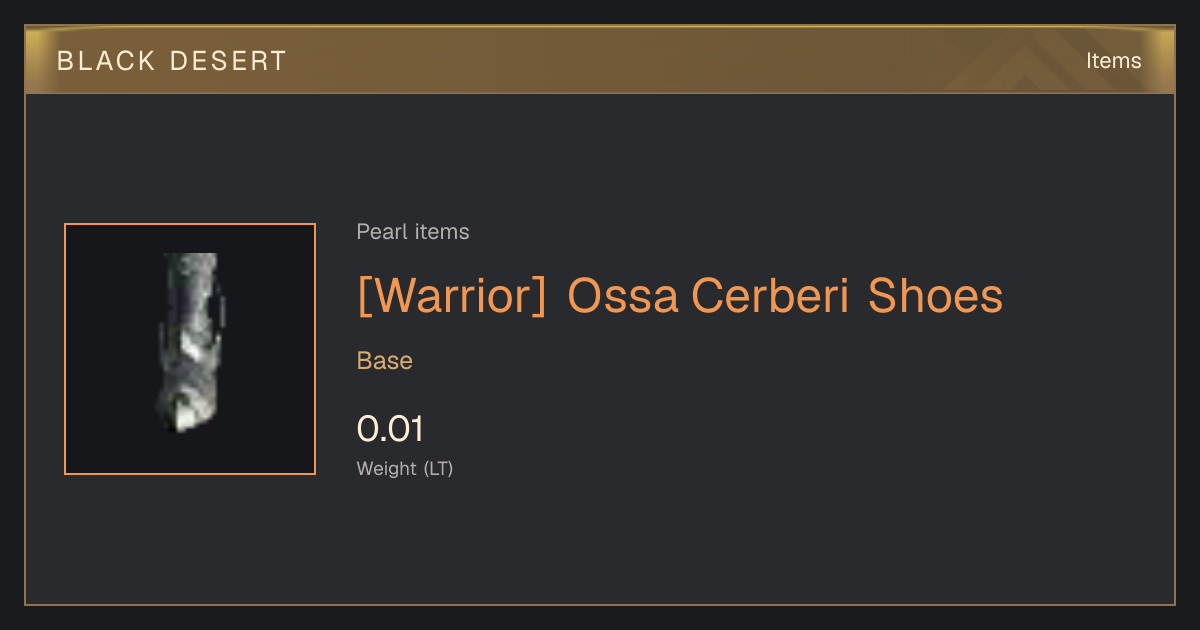Click the Weight (LT) caption
The image size is (1200, 630).
coord(405,468)
